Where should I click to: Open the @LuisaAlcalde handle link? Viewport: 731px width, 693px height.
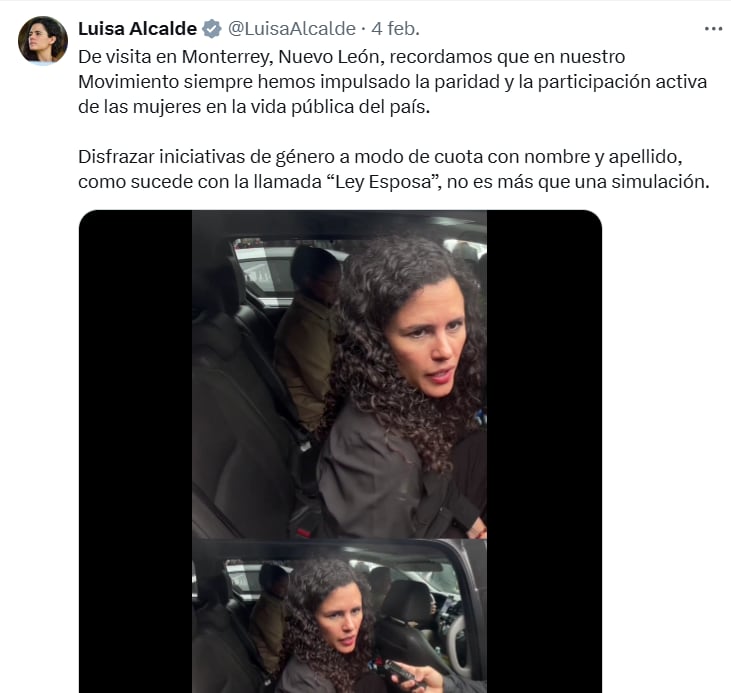coord(292,29)
